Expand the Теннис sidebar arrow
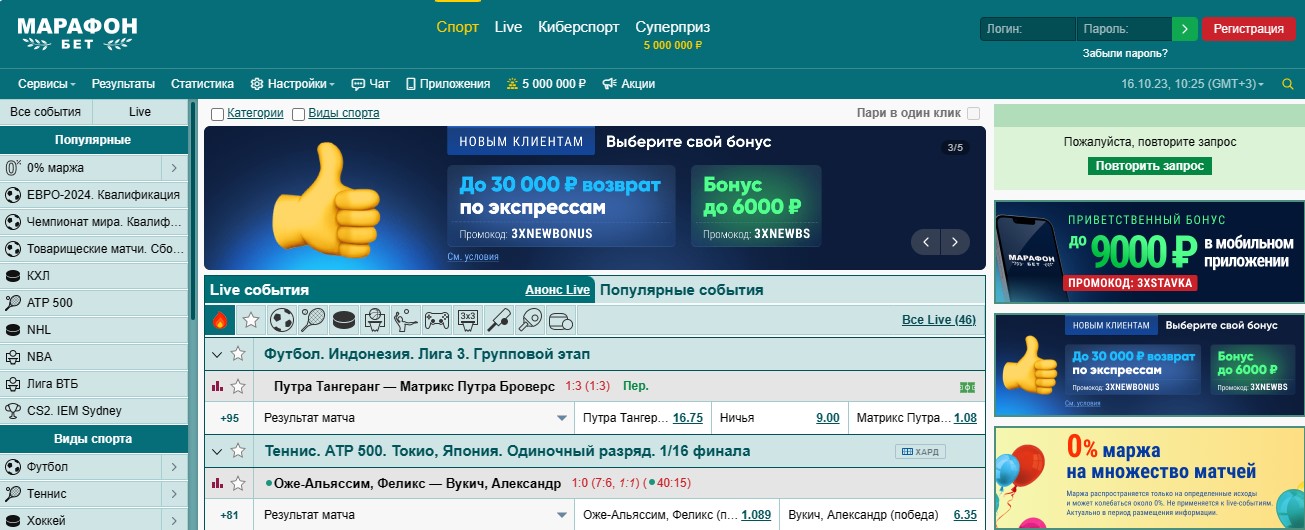The height and width of the screenshot is (530, 1305). 174,494
